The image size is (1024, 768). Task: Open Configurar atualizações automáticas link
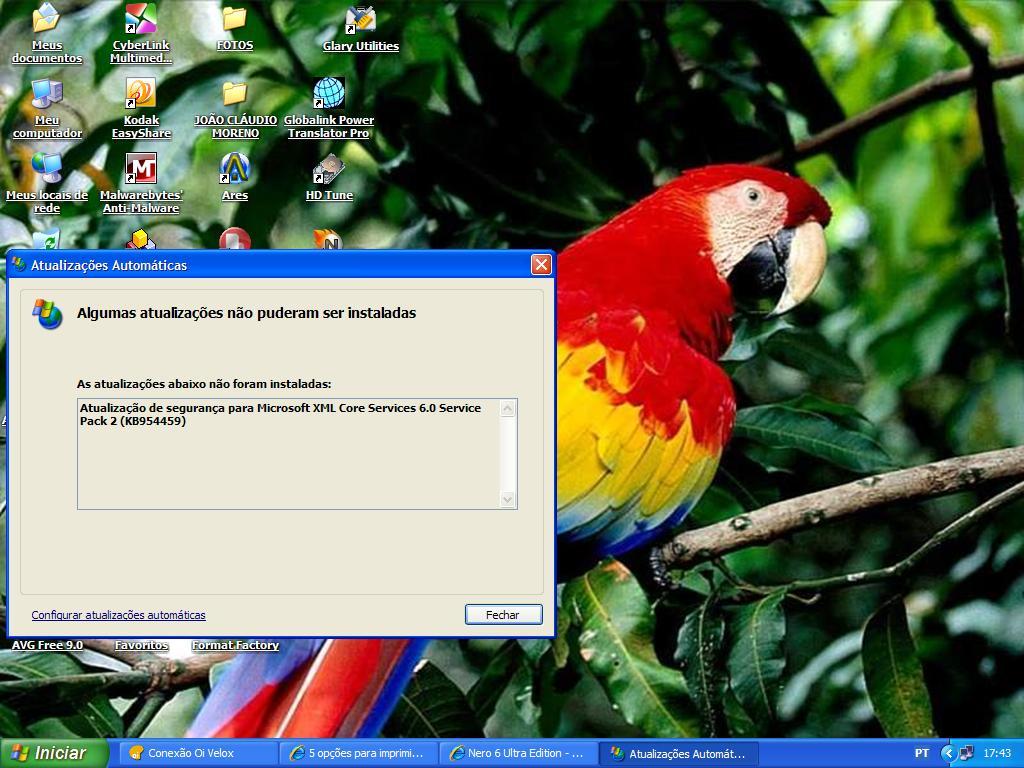(118, 615)
